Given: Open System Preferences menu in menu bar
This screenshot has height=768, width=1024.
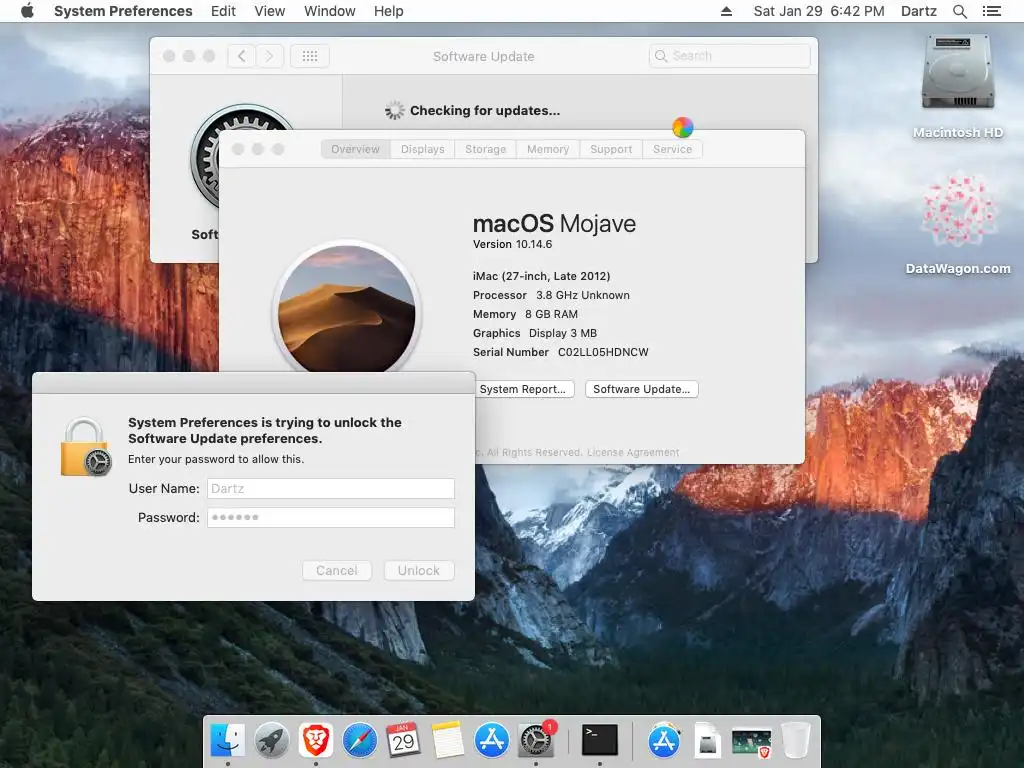Looking at the screenshot, I should 123,11.
